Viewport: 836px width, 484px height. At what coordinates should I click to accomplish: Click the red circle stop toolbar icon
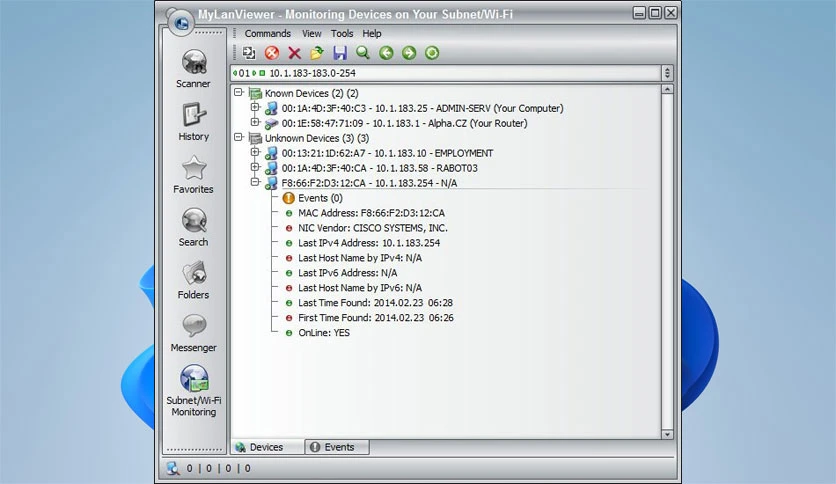tap(272, 53)
